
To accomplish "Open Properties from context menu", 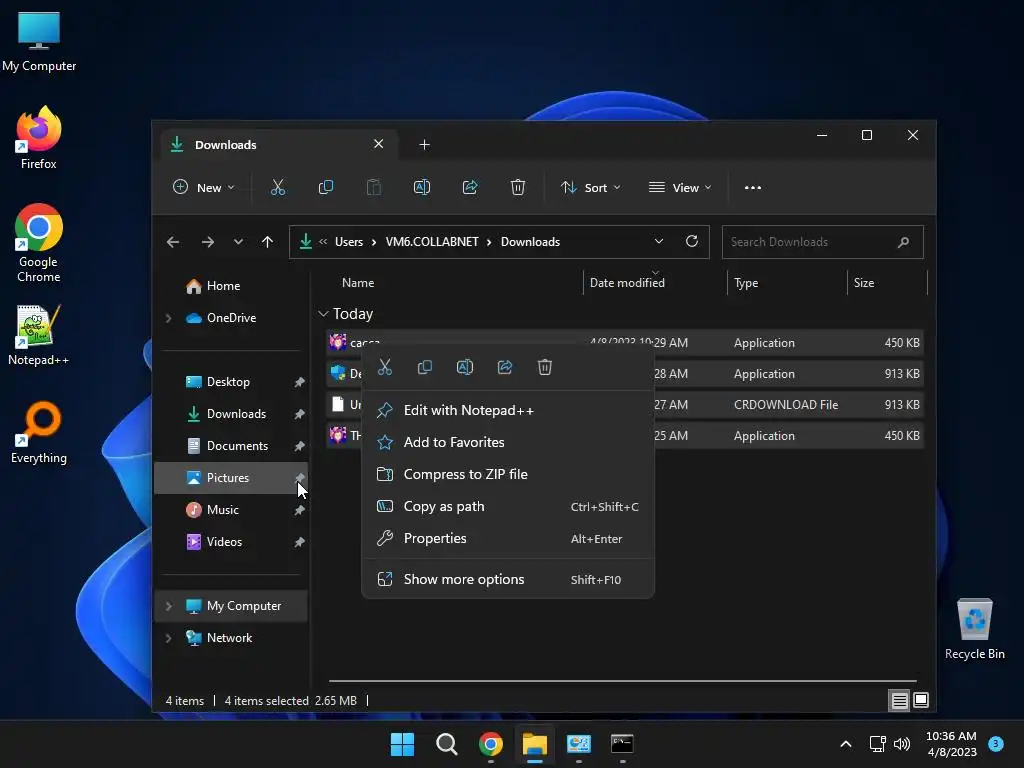I will [x=508, y=538].
